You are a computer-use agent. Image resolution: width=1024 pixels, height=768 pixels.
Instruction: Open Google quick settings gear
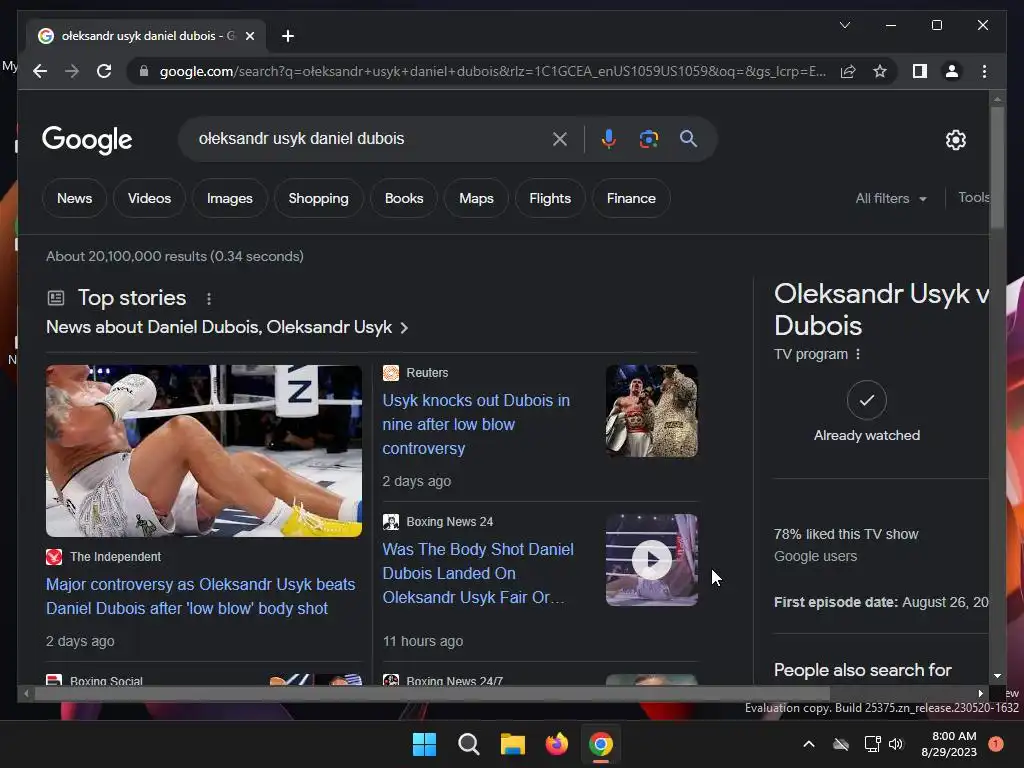coord(955,139)
